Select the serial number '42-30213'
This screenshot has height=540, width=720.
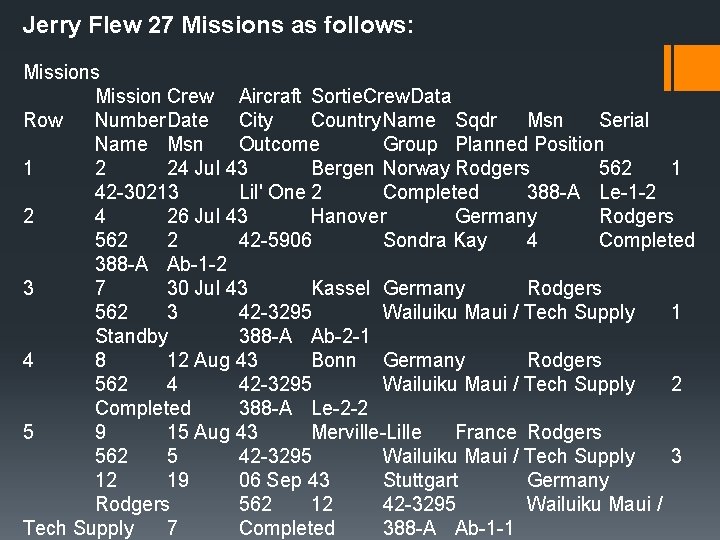coord(137,192)
